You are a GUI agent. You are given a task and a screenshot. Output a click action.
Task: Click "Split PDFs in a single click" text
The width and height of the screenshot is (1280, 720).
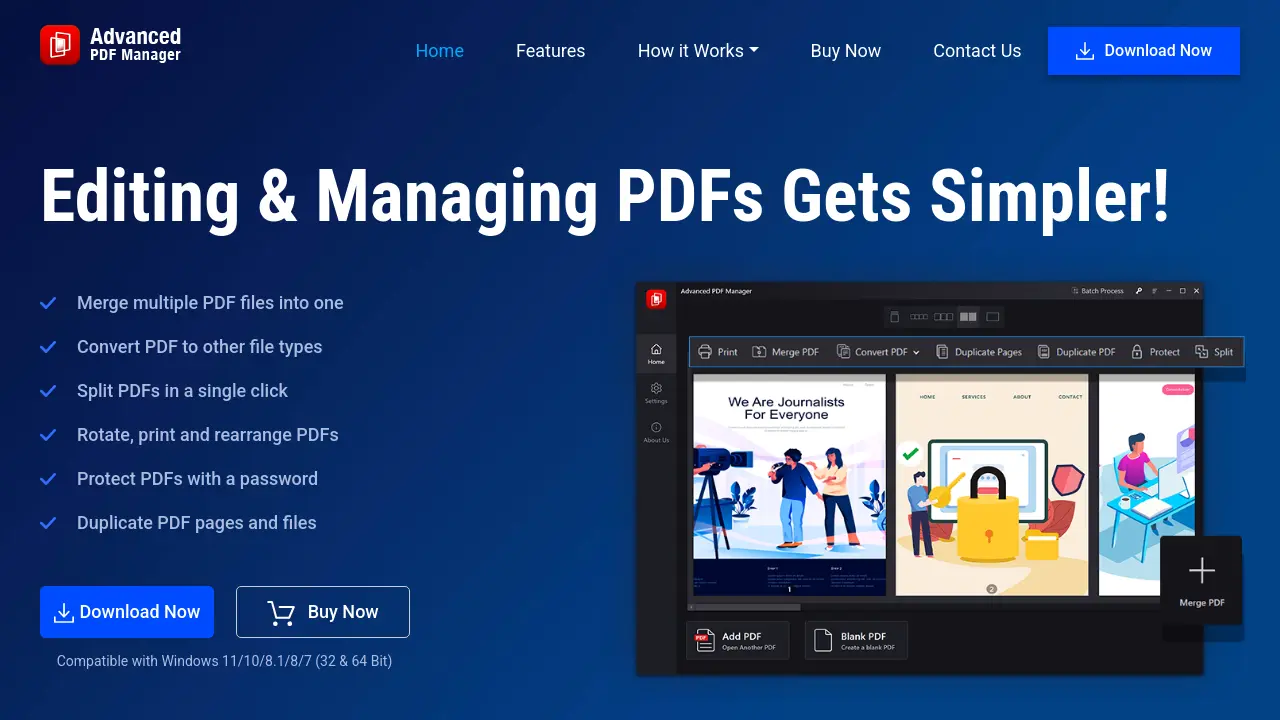tap(182, 391)
